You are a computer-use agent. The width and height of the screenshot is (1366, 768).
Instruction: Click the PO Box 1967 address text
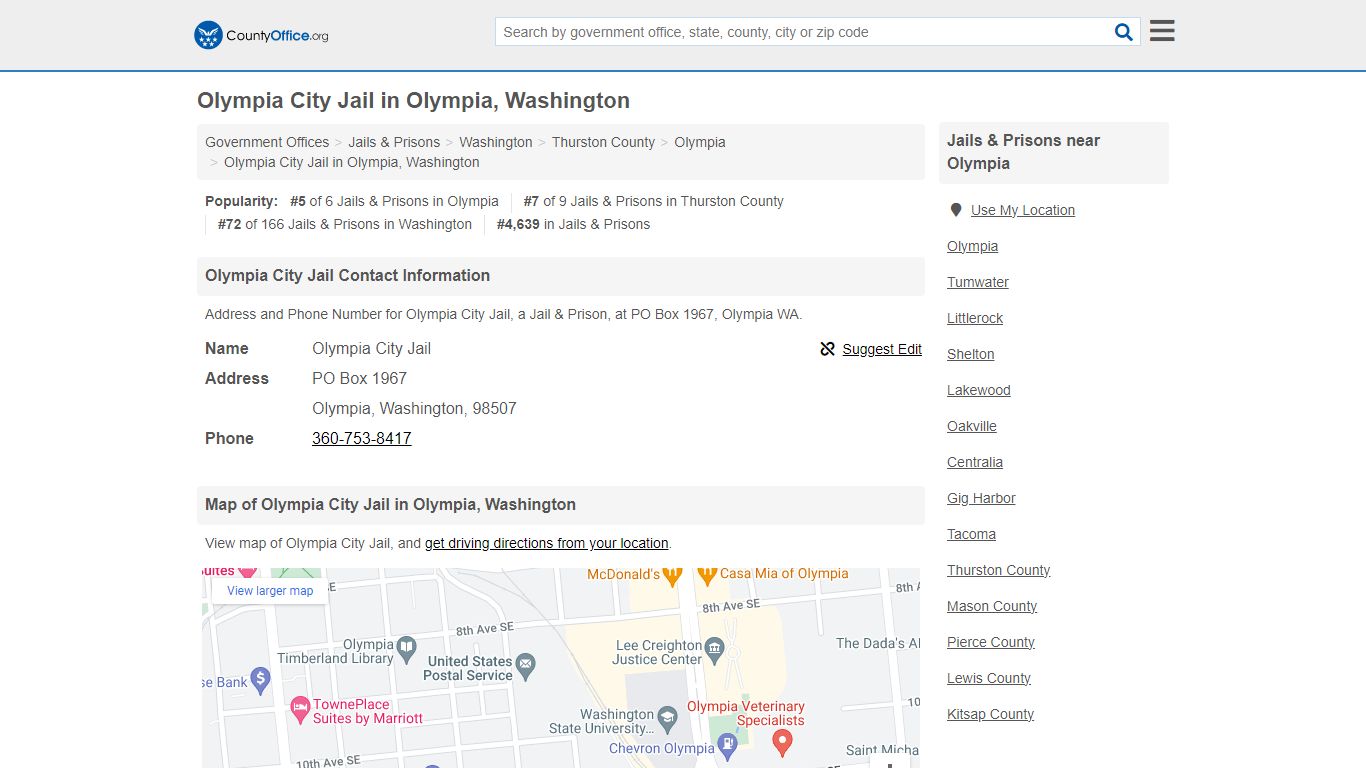(360, 378)
